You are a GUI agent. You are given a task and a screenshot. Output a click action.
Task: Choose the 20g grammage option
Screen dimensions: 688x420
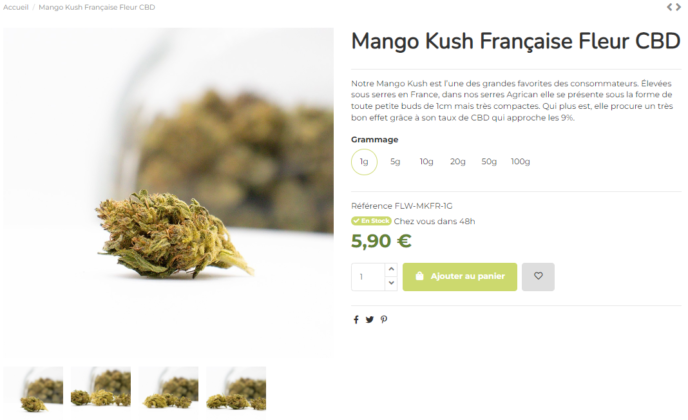coord(458,162)
